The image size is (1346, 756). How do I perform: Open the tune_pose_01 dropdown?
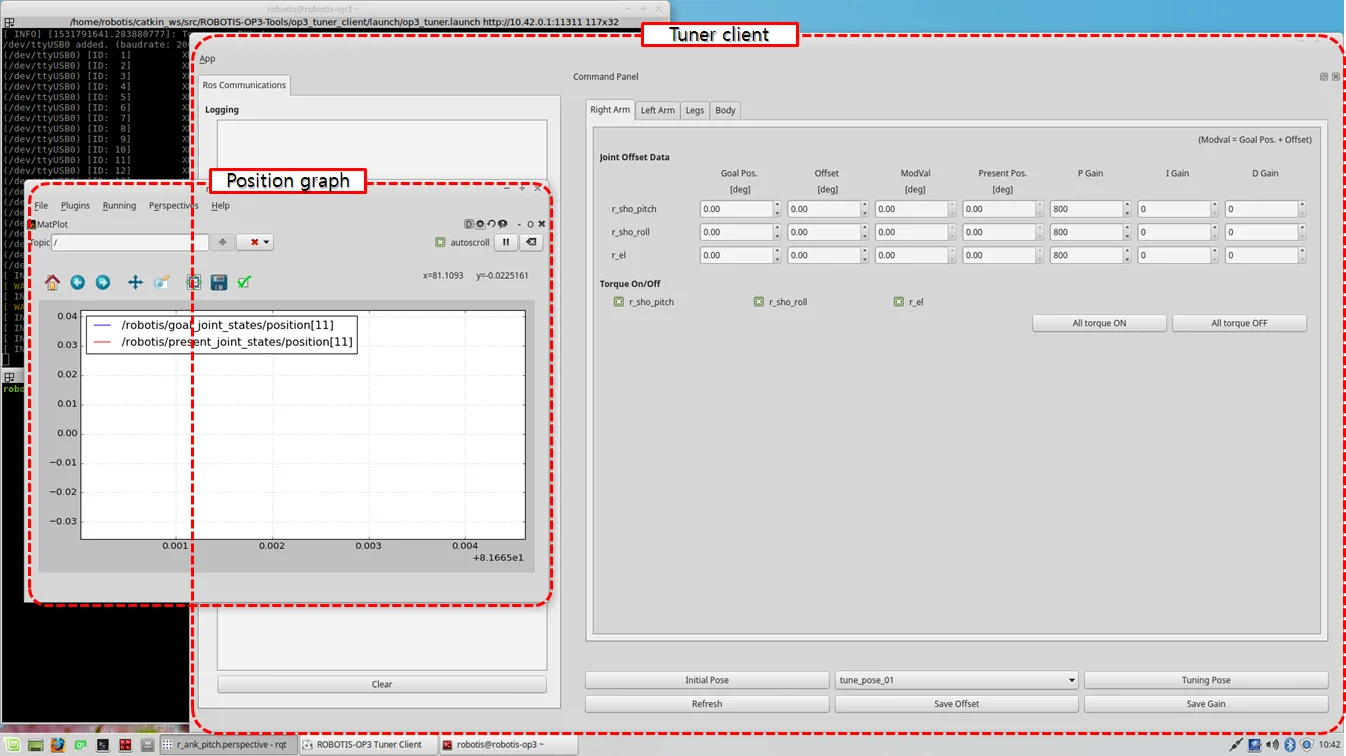(x=956, y=680)
